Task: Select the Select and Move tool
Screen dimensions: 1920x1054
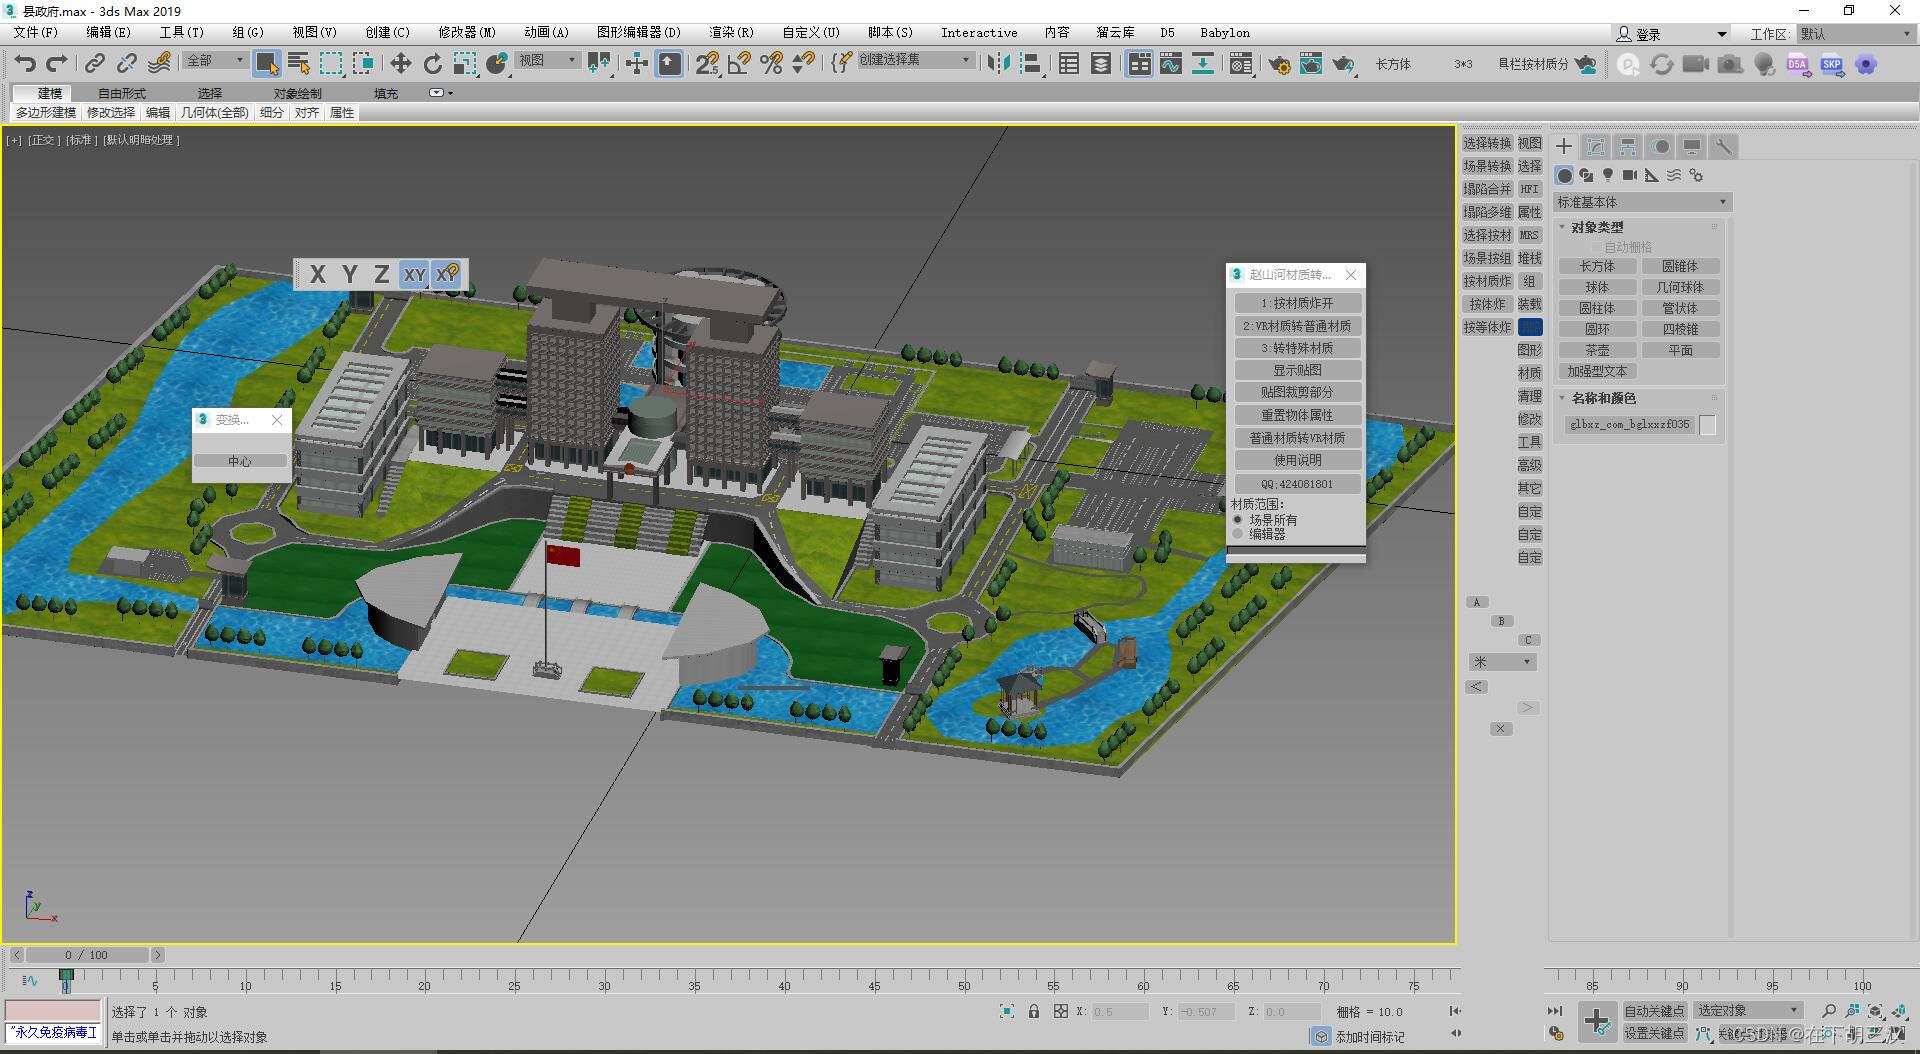Action: pyautogui.click(x=400, y=64)
